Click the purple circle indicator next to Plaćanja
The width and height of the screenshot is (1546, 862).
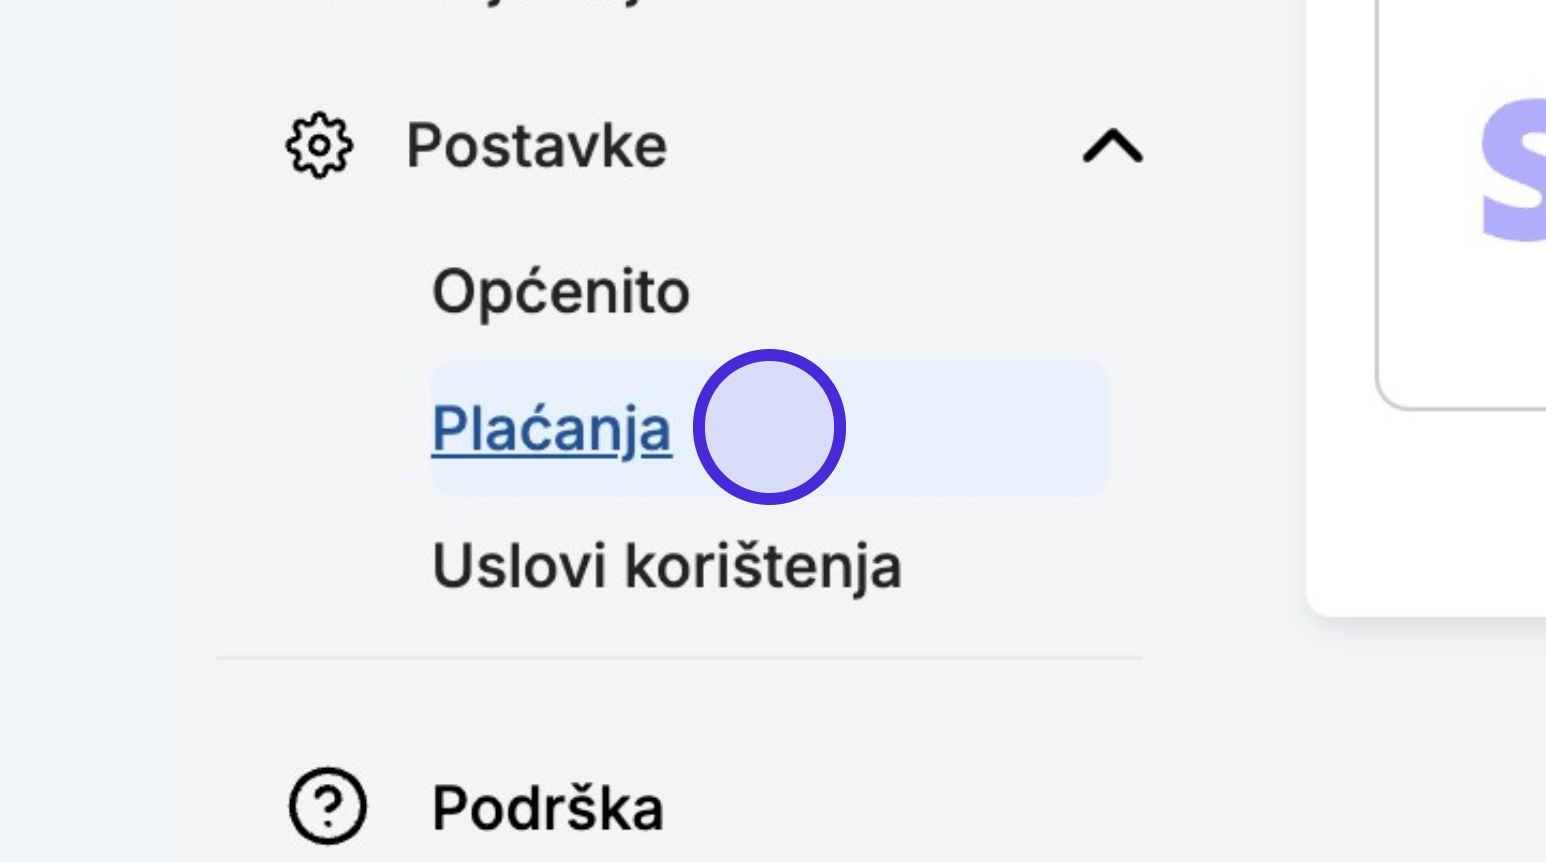pos(769,427)
